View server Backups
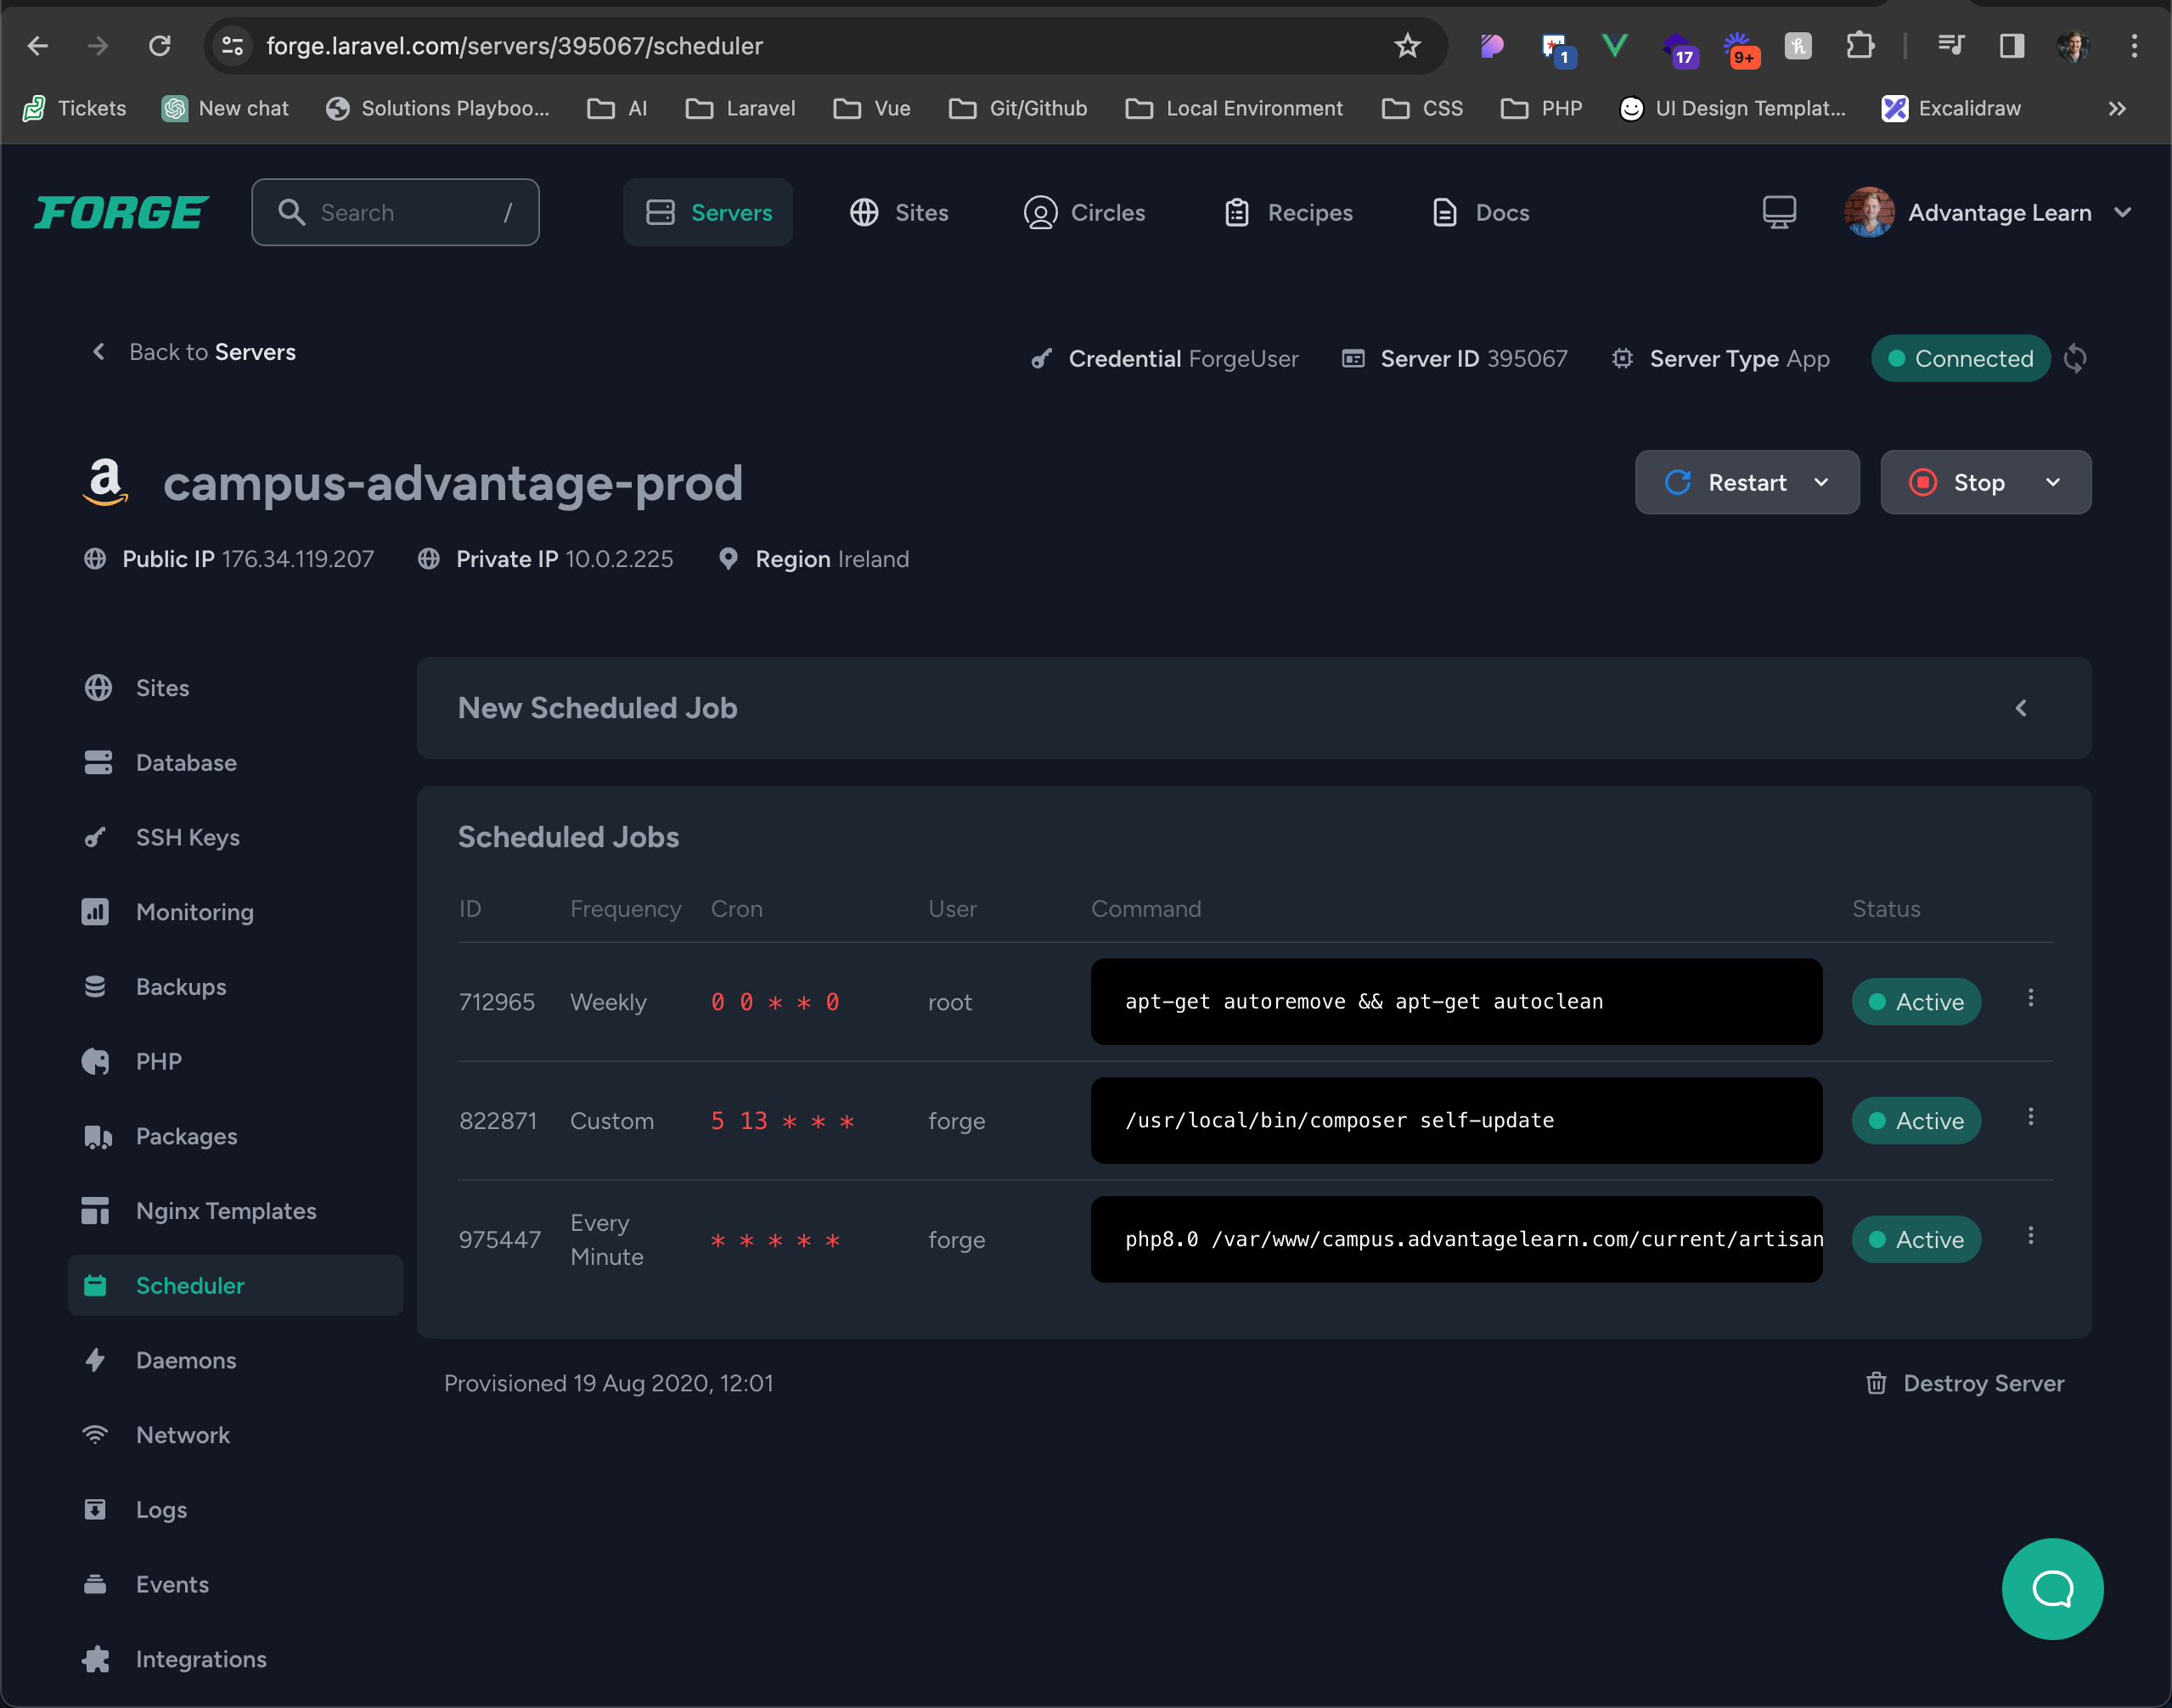The height and width of the screenshot is (1708, 2172). pyautogui.click(x=180, y=986)
